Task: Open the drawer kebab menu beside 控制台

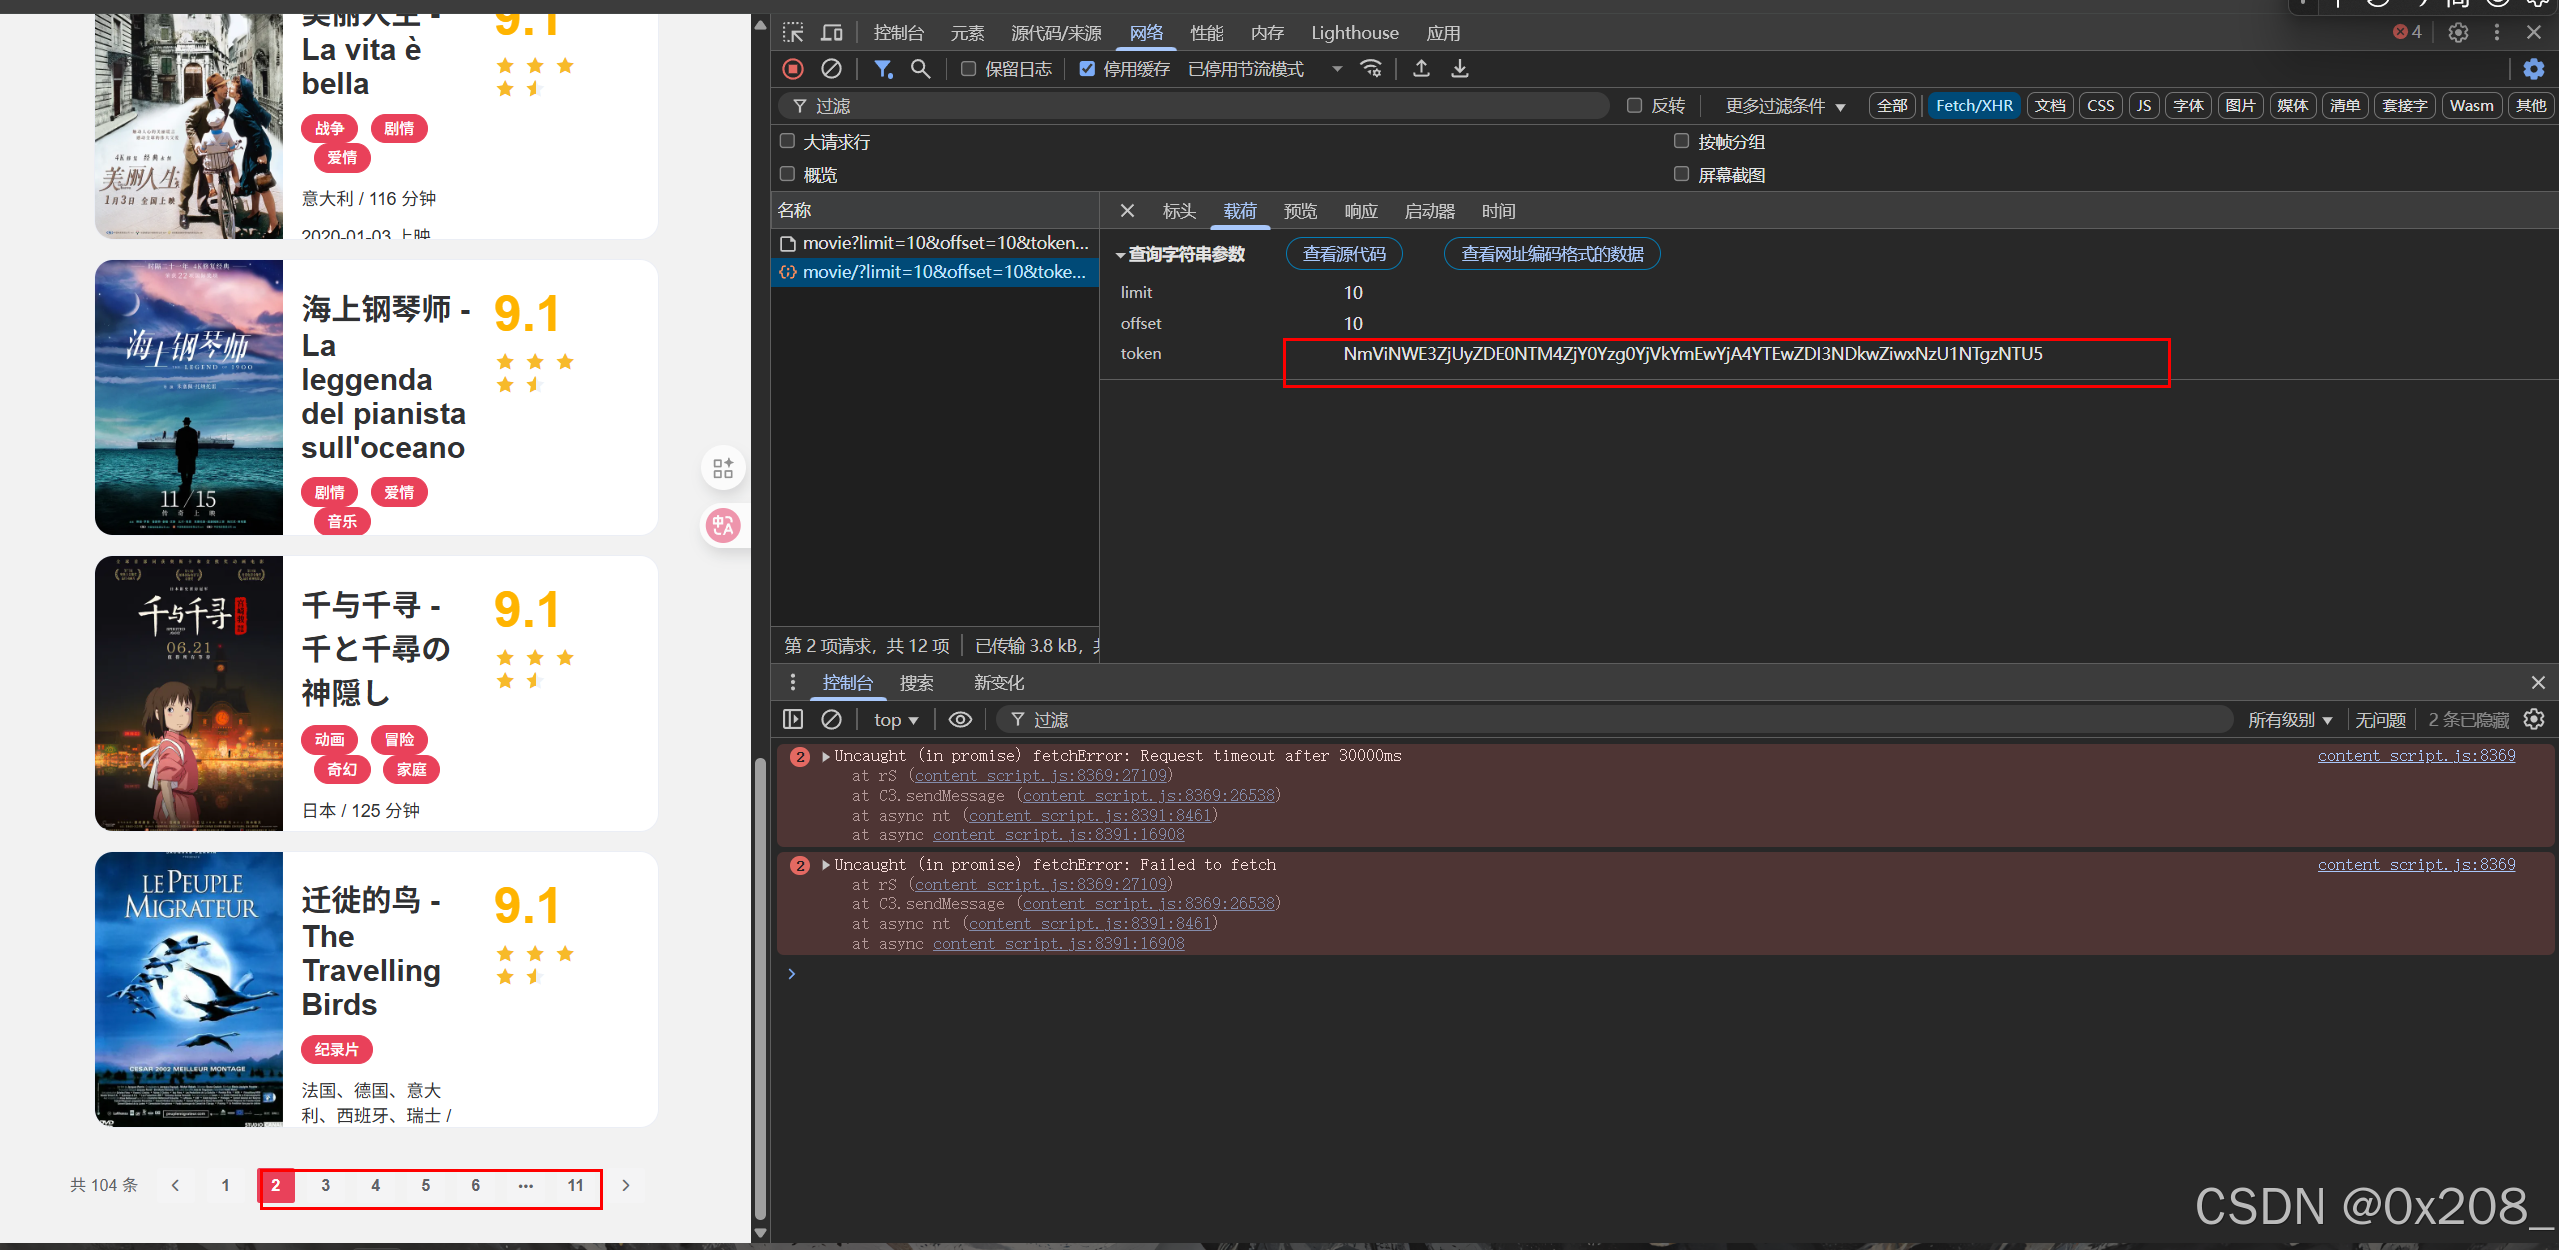Action: point(793,683)
